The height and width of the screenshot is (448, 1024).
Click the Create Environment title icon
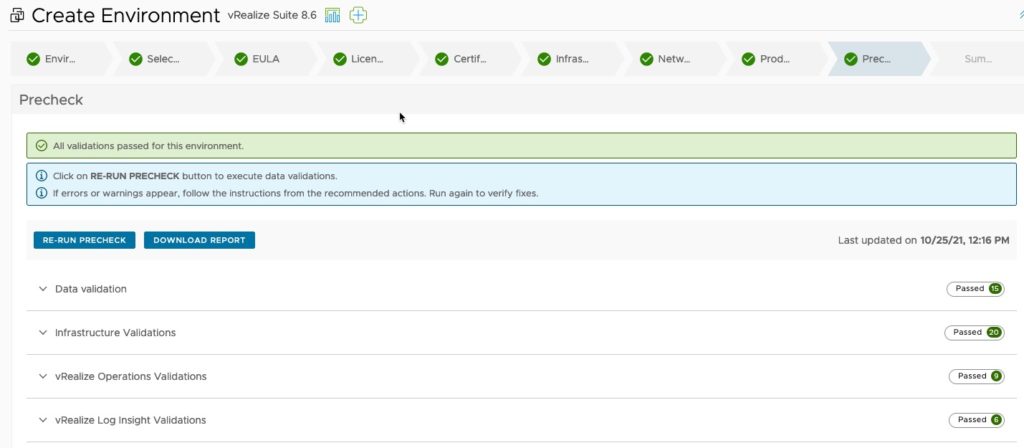pos(17,15)
